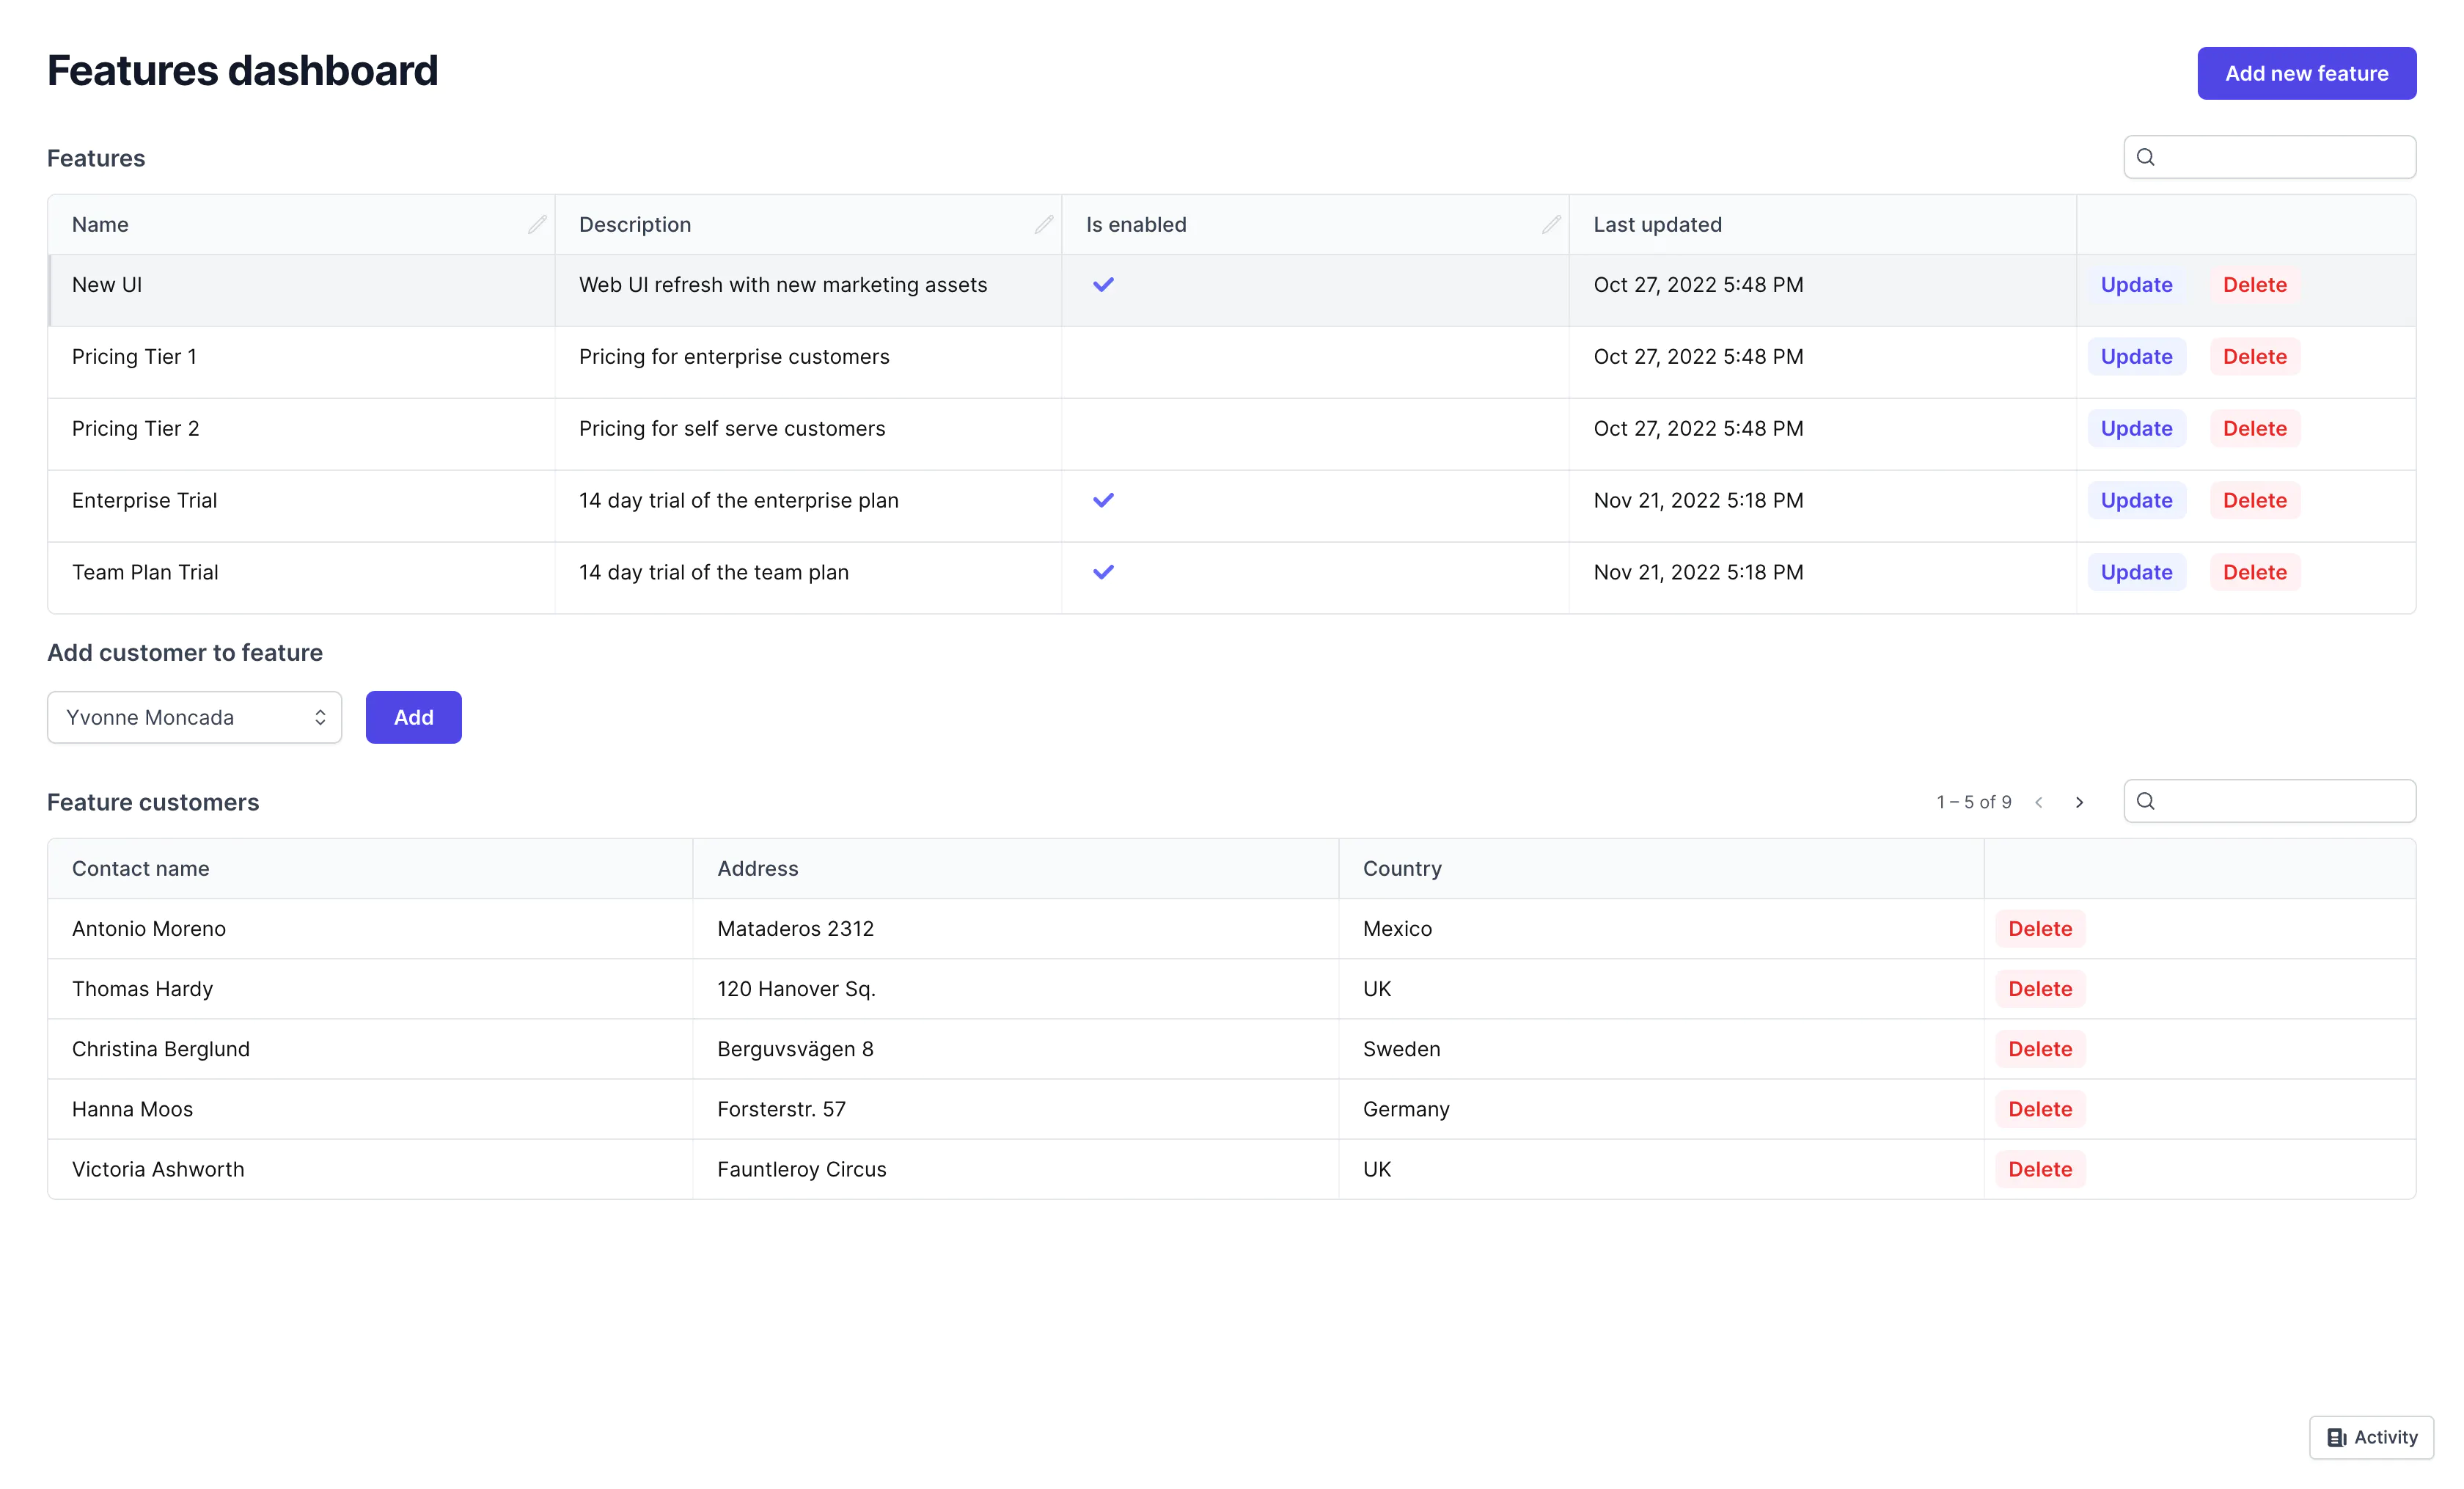Image resolution: width=2464 pixels, height=1489 pixels.
Task: Click the Is enabled column header
Action: (x=1315, y=224)
